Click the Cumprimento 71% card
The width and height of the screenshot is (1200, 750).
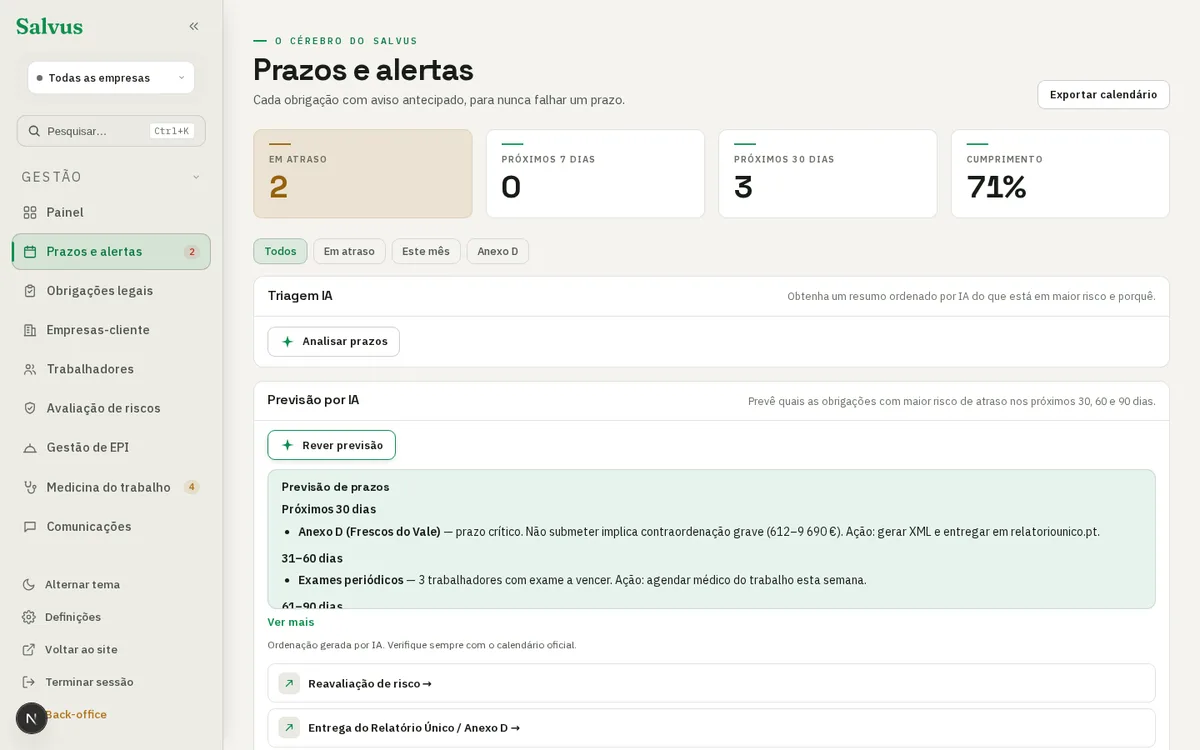[1060, 174]
